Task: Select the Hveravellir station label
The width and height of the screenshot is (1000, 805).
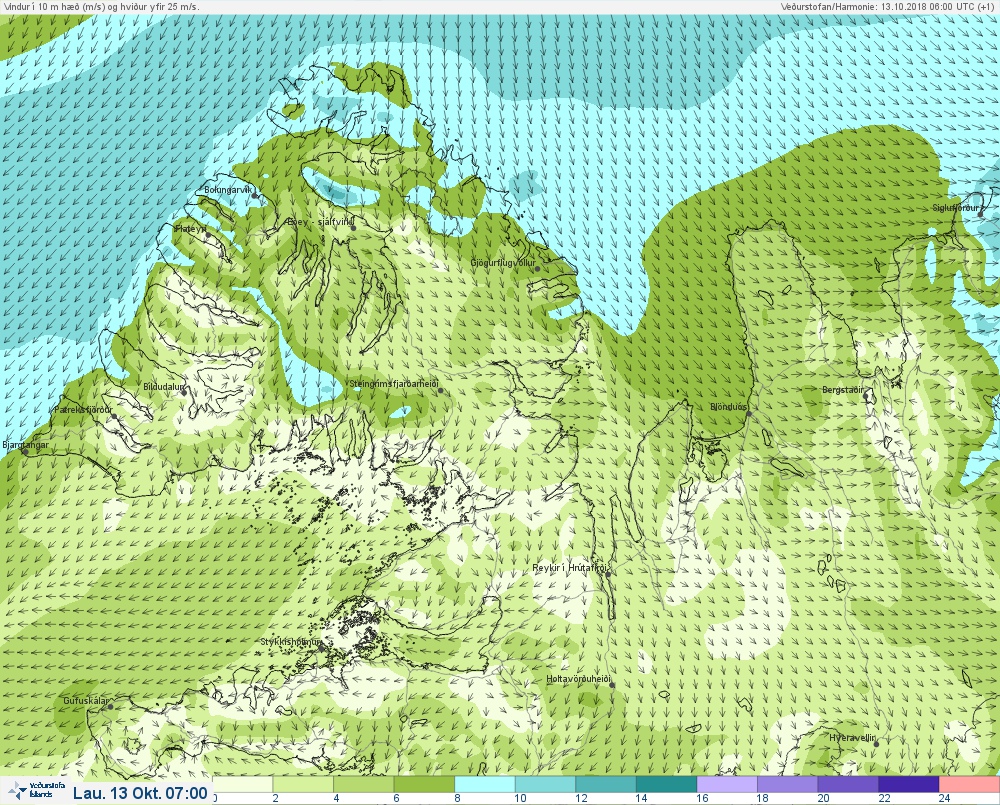Action: 853,738
